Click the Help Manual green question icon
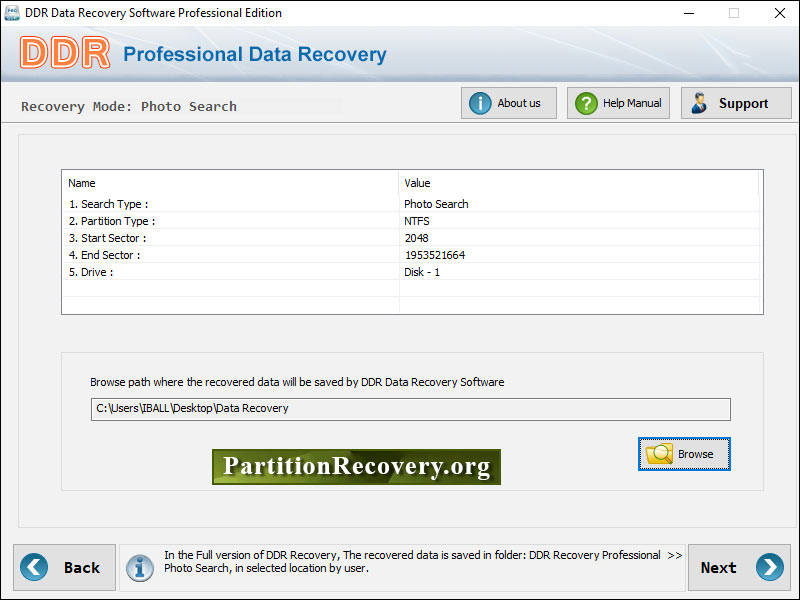 tap(586, 102)
